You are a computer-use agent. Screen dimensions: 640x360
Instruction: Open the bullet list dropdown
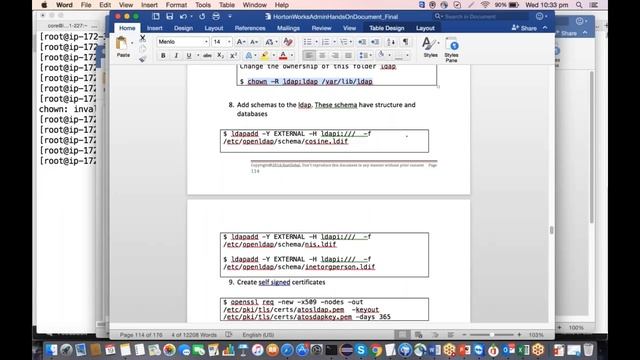click(x=316, y=42)
